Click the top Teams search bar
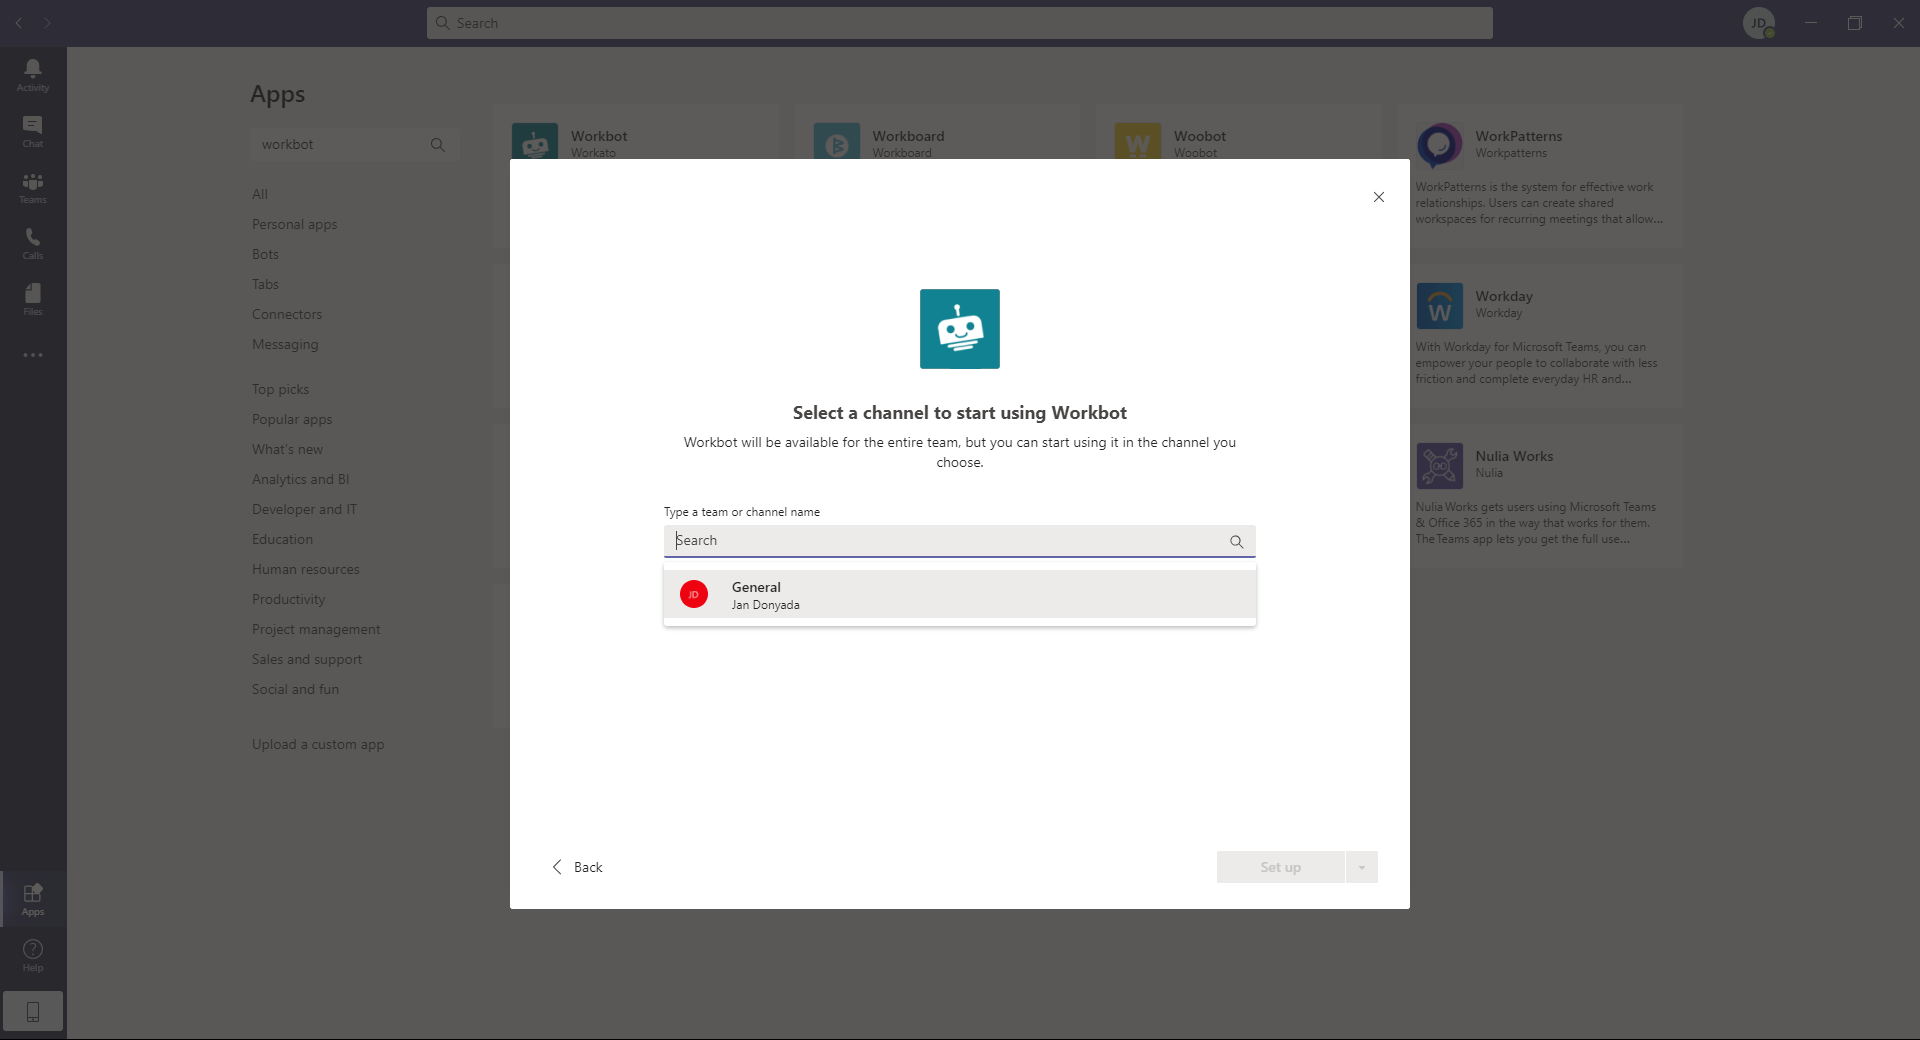The image size is (1920, 1040). click(x=959, y=23)
